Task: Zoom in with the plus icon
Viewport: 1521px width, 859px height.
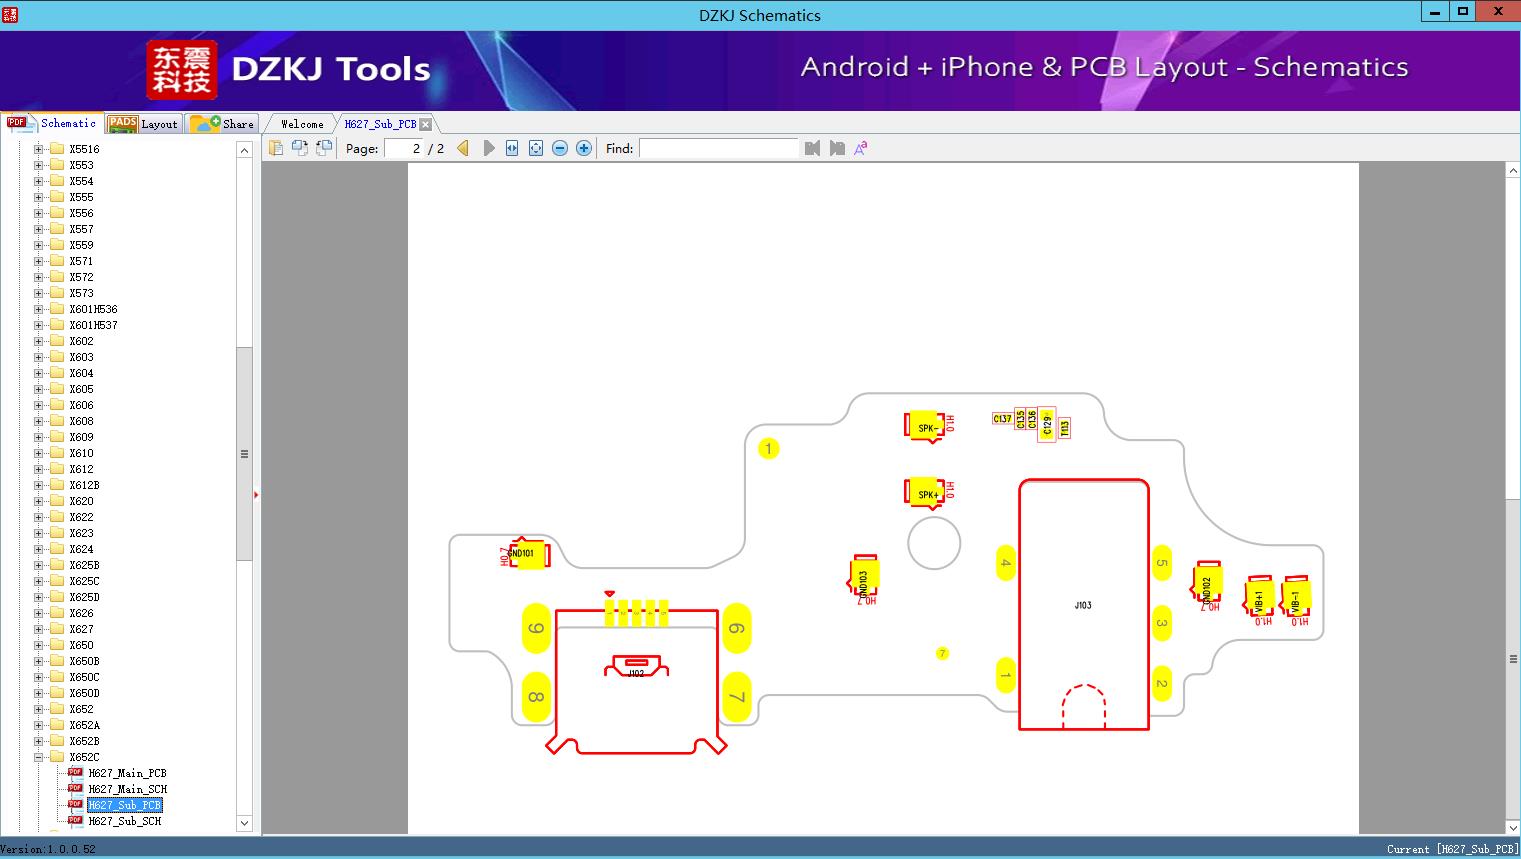Action: tap(584, 148)
